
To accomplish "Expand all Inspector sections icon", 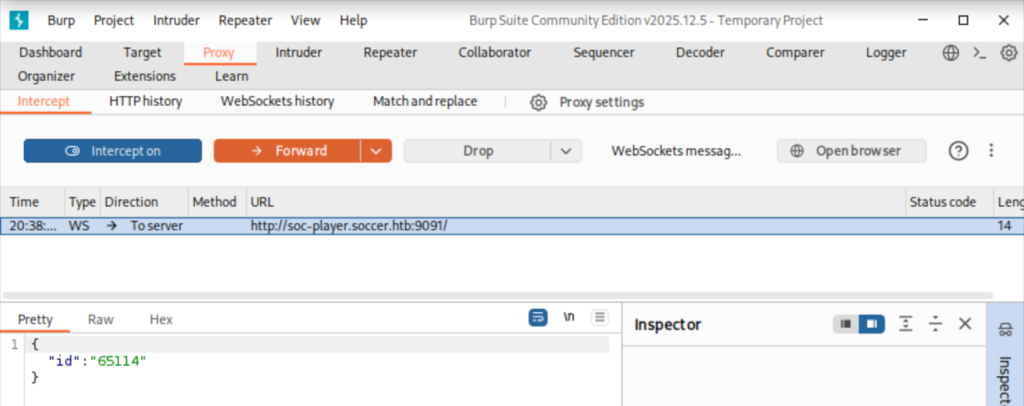I will click(905, 324).
